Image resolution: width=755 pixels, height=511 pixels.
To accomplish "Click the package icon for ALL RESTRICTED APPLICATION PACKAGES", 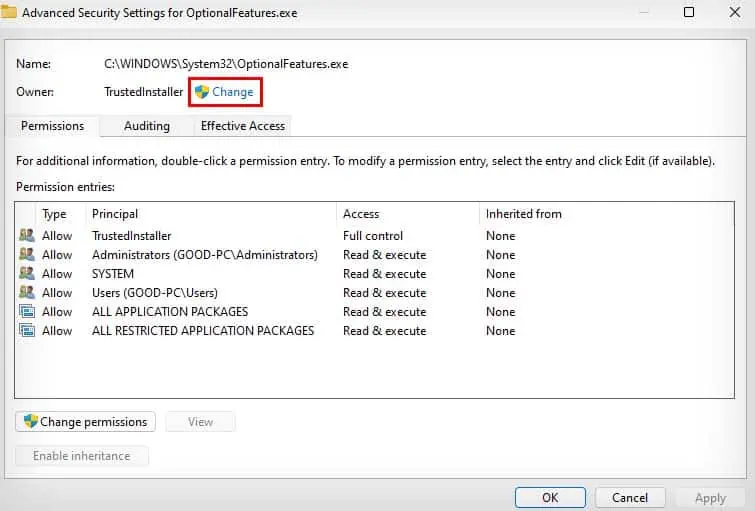I will click(27, 330).
